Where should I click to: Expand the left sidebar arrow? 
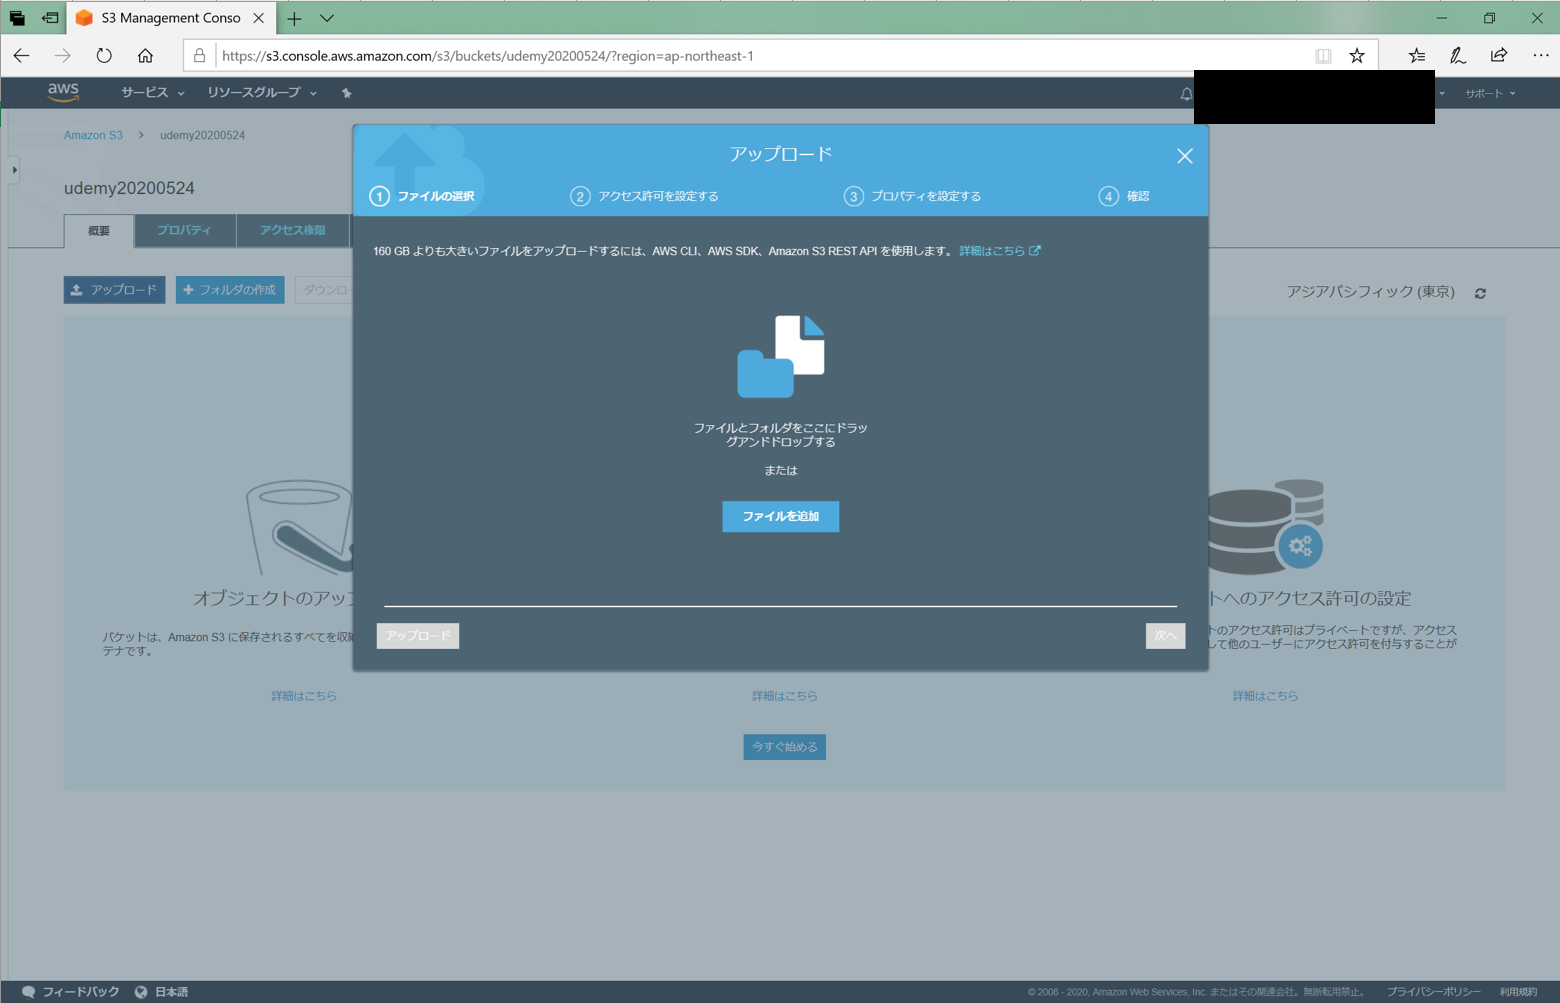(x=14, y=170)
